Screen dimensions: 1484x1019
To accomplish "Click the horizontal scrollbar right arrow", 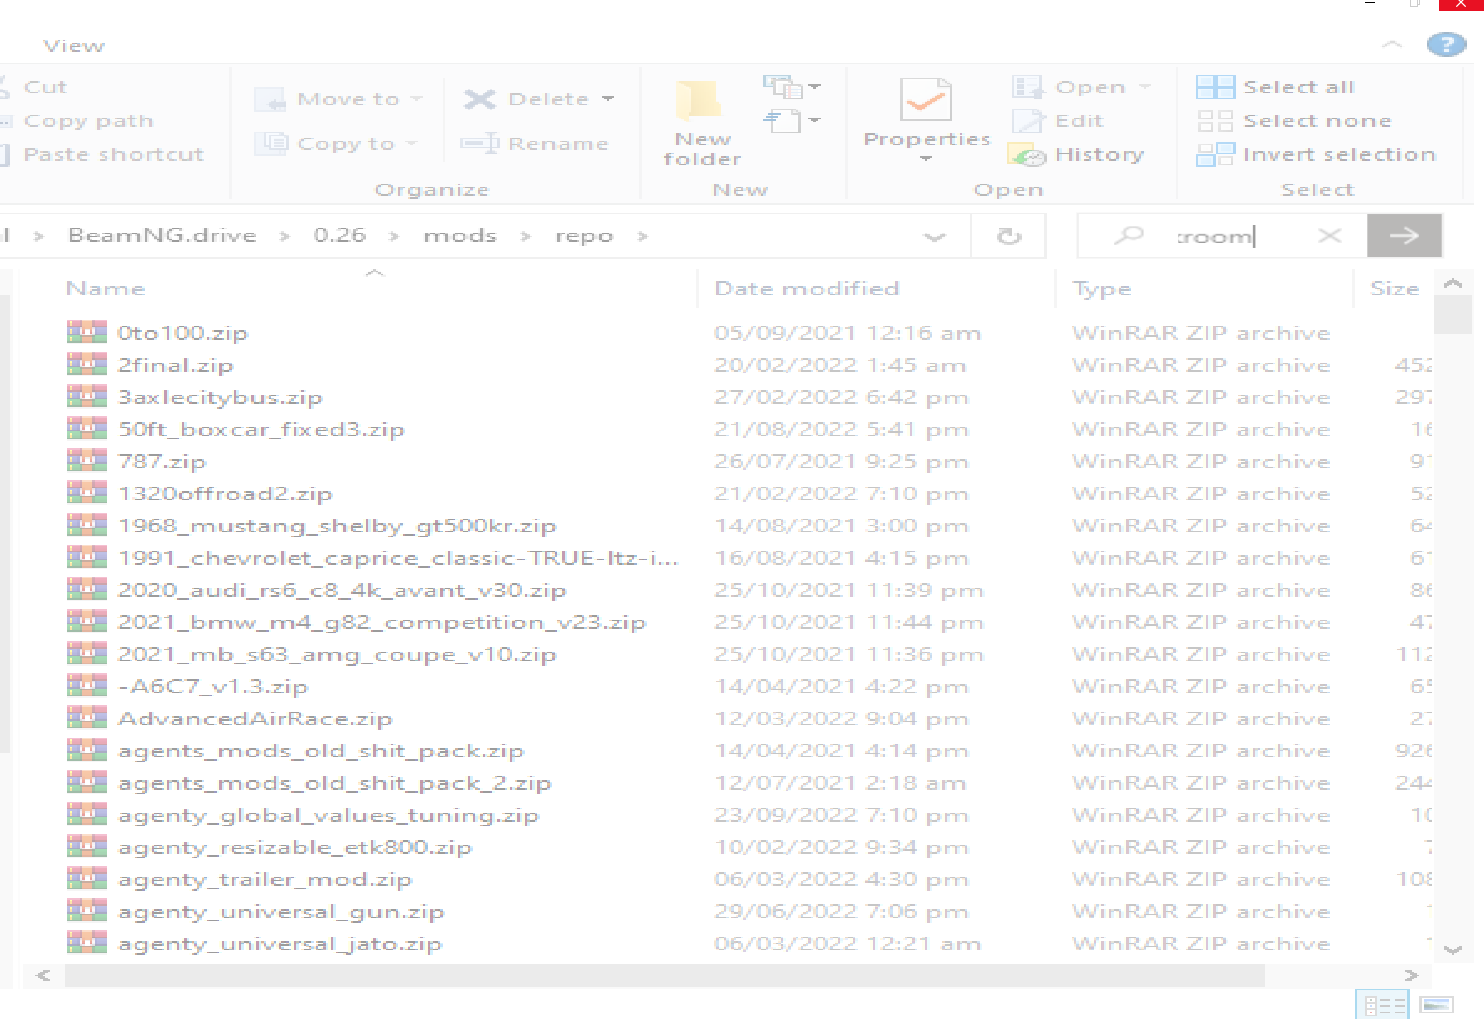I will tap(1411, 975).
